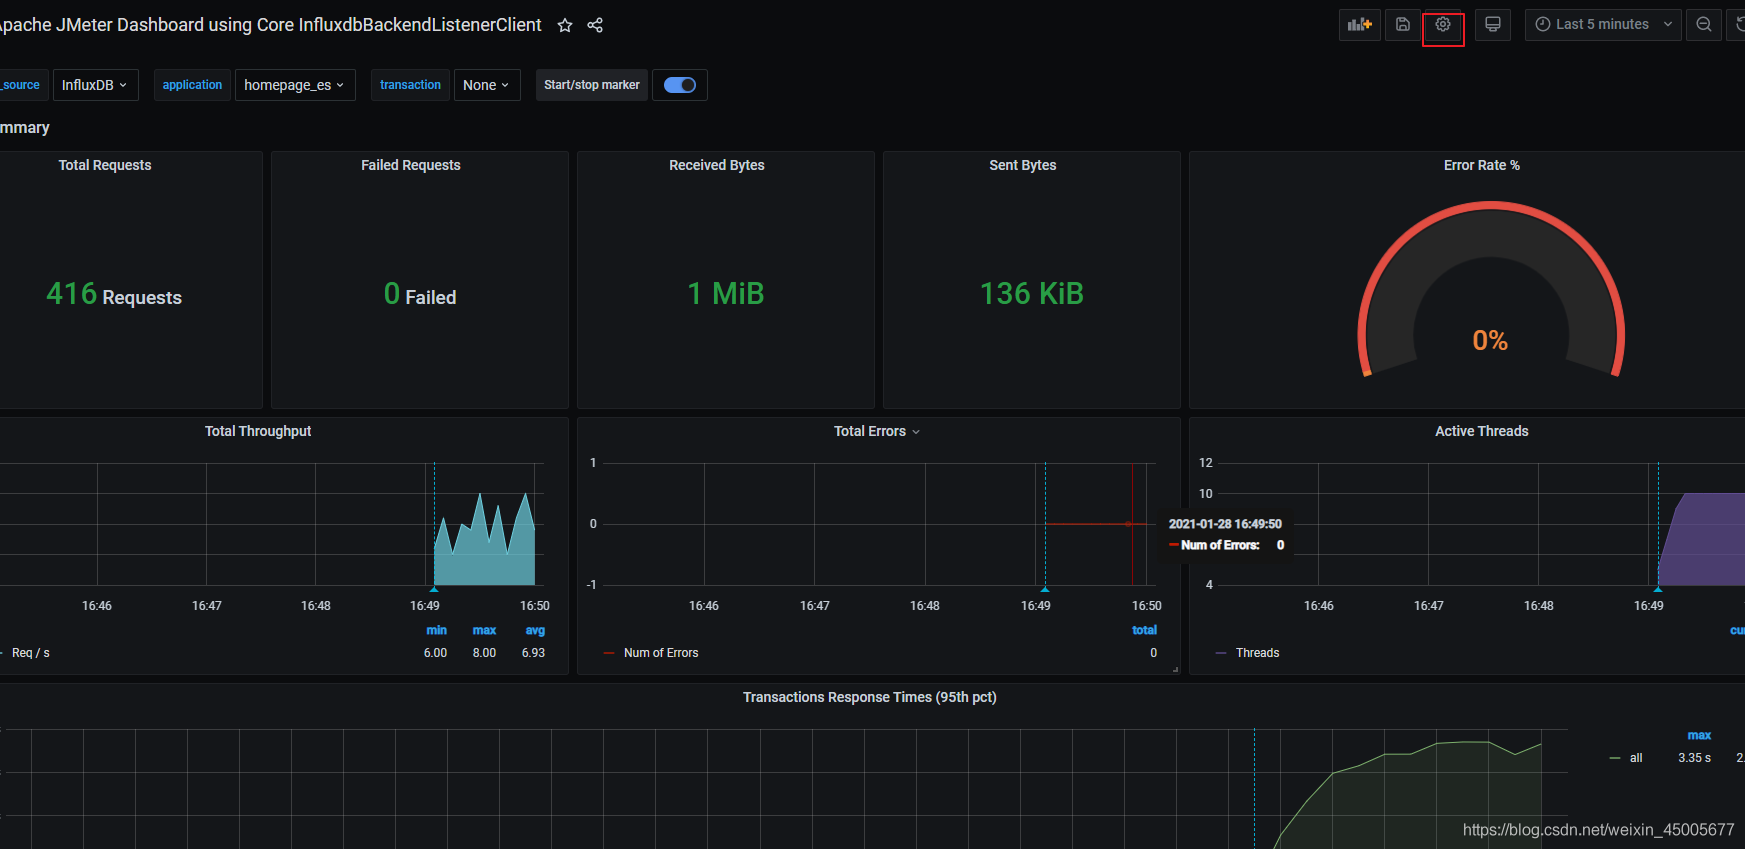Save the dashboard with disk icon

tap(1403, 24)
